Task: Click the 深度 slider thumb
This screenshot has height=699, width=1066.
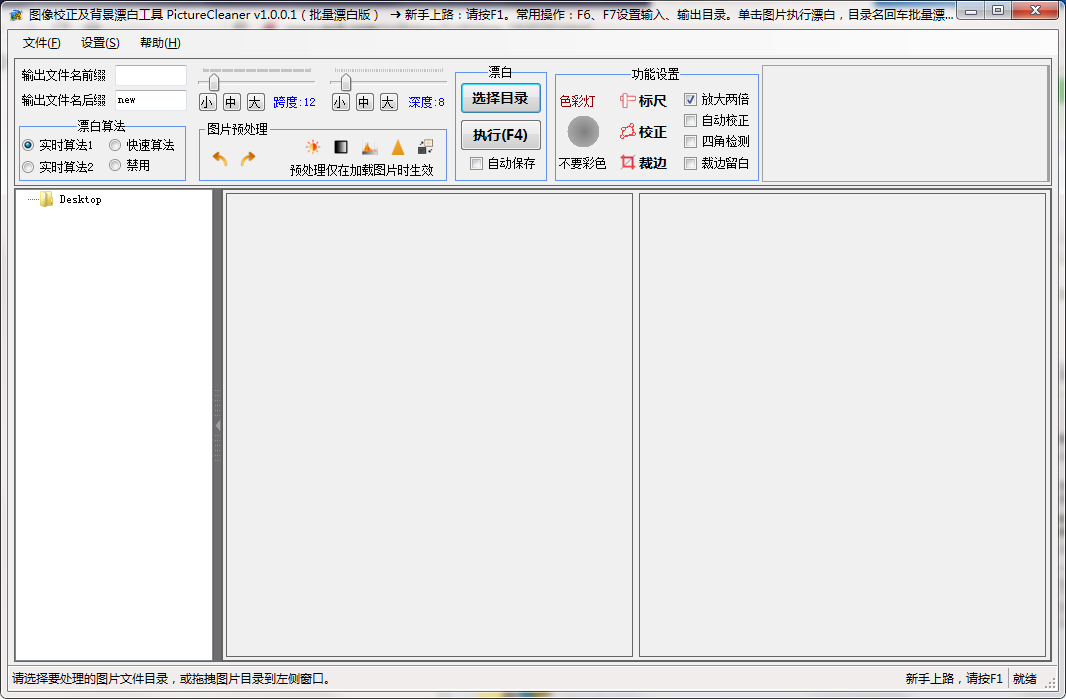Action: tap(345, 82)
